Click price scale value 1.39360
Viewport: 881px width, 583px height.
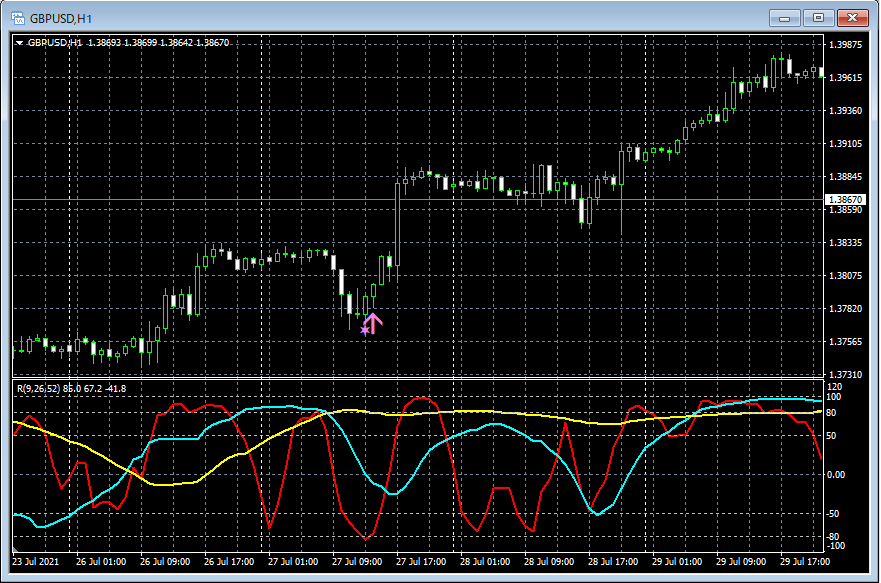point(846,111)
